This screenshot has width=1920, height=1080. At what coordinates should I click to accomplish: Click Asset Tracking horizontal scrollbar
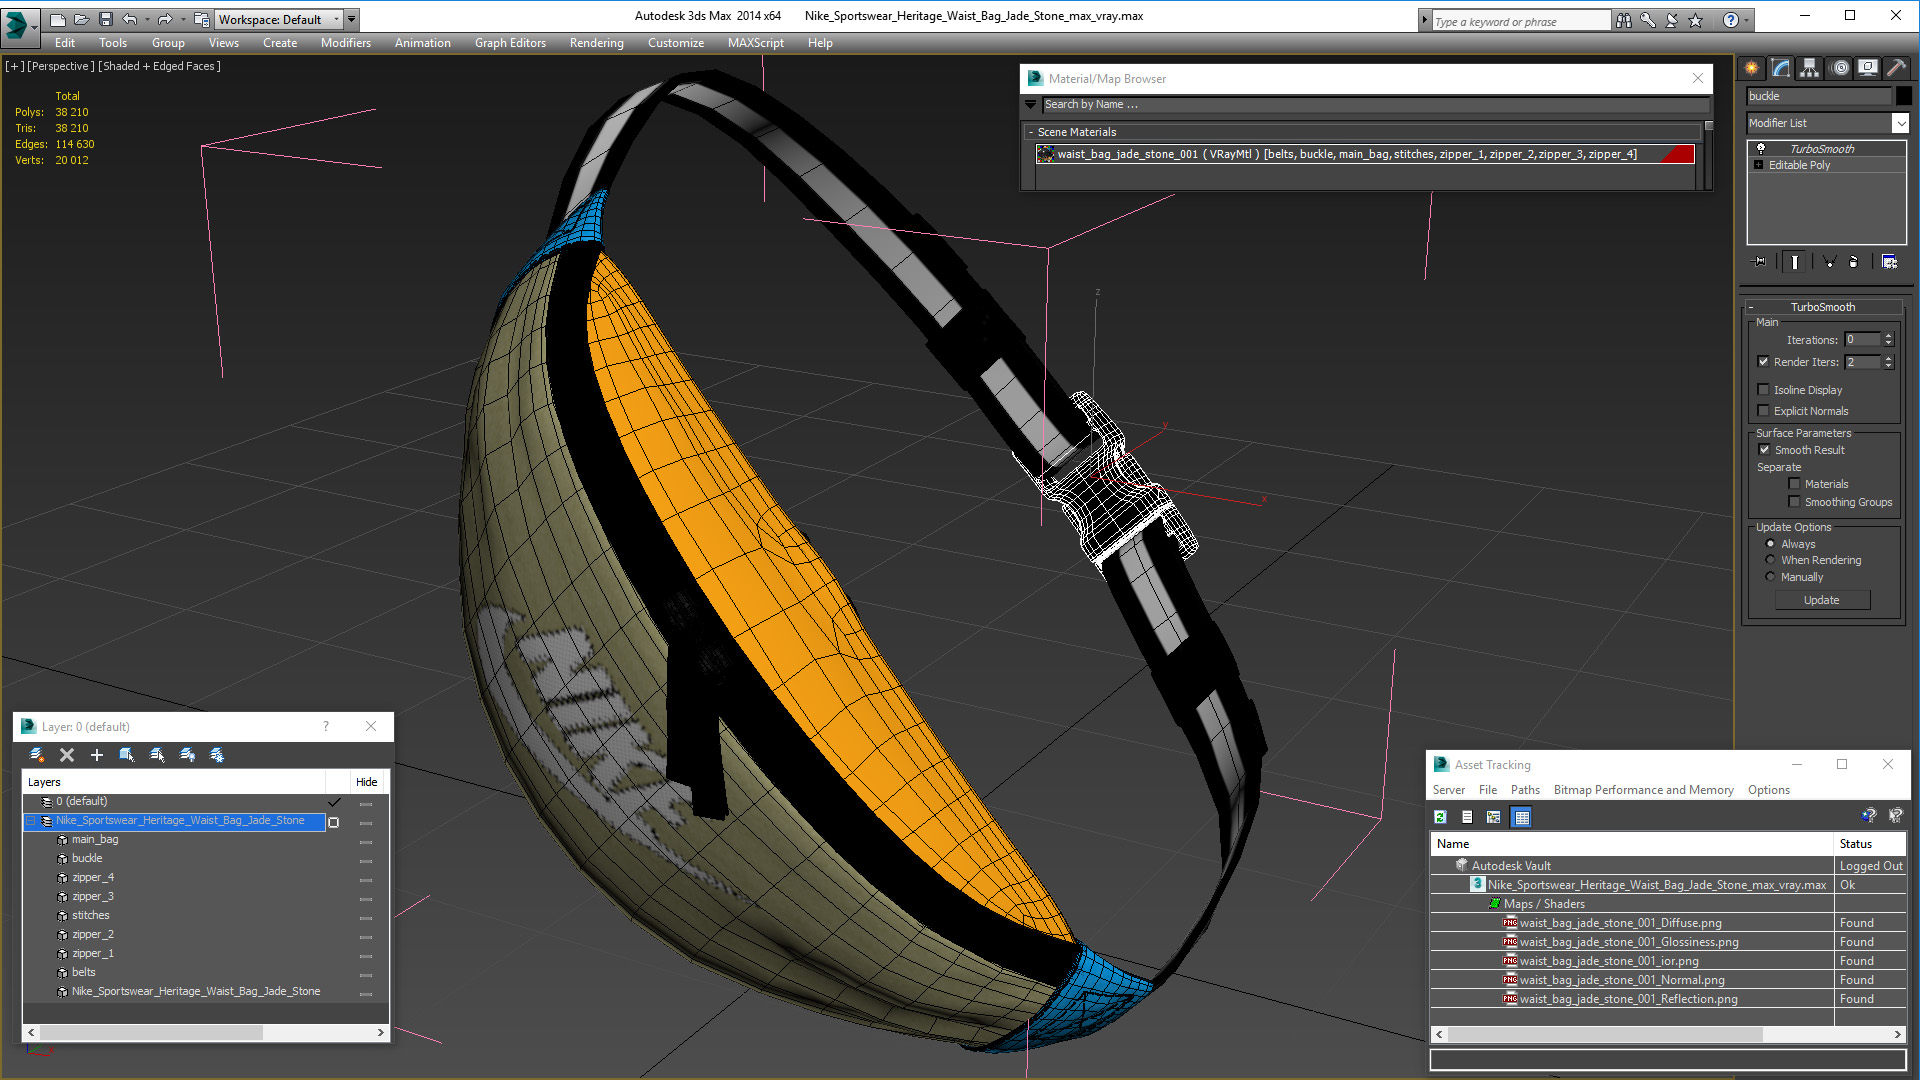[1668, 1034]
